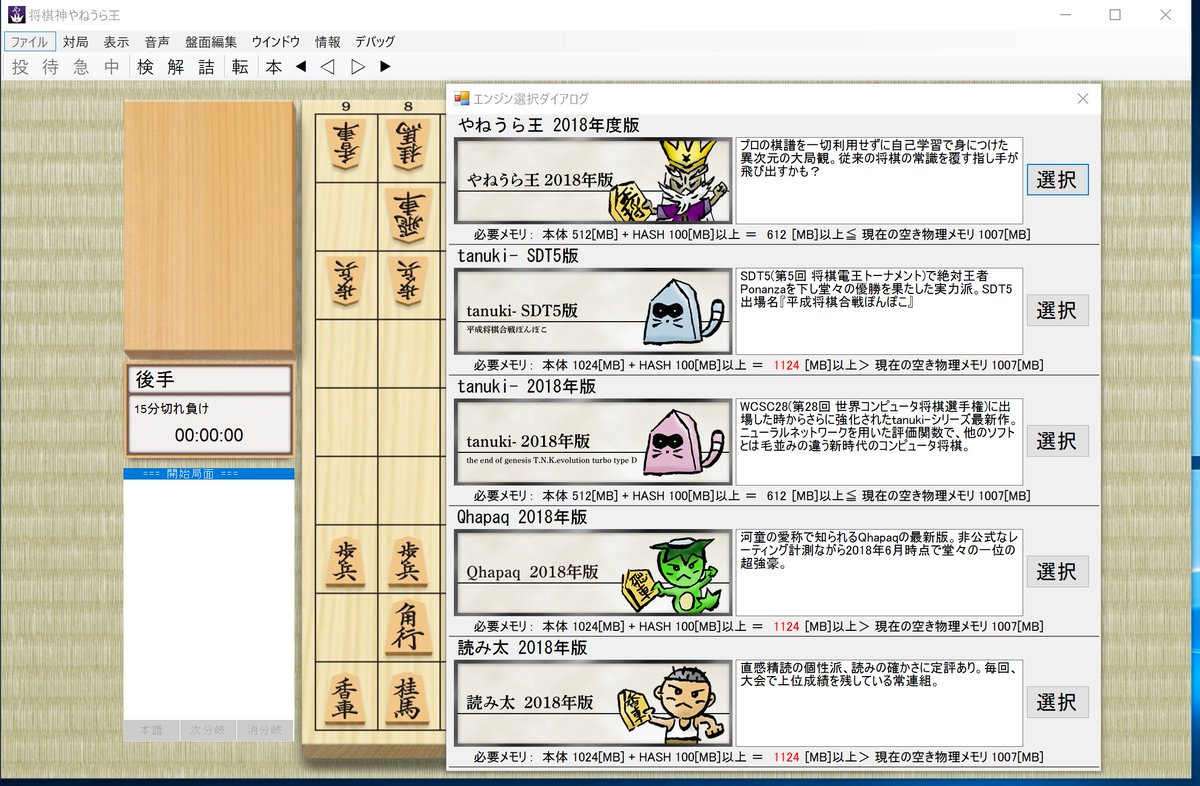
Task: Select the 読み太 2018年版 engine
Action: click(1058, 702)
